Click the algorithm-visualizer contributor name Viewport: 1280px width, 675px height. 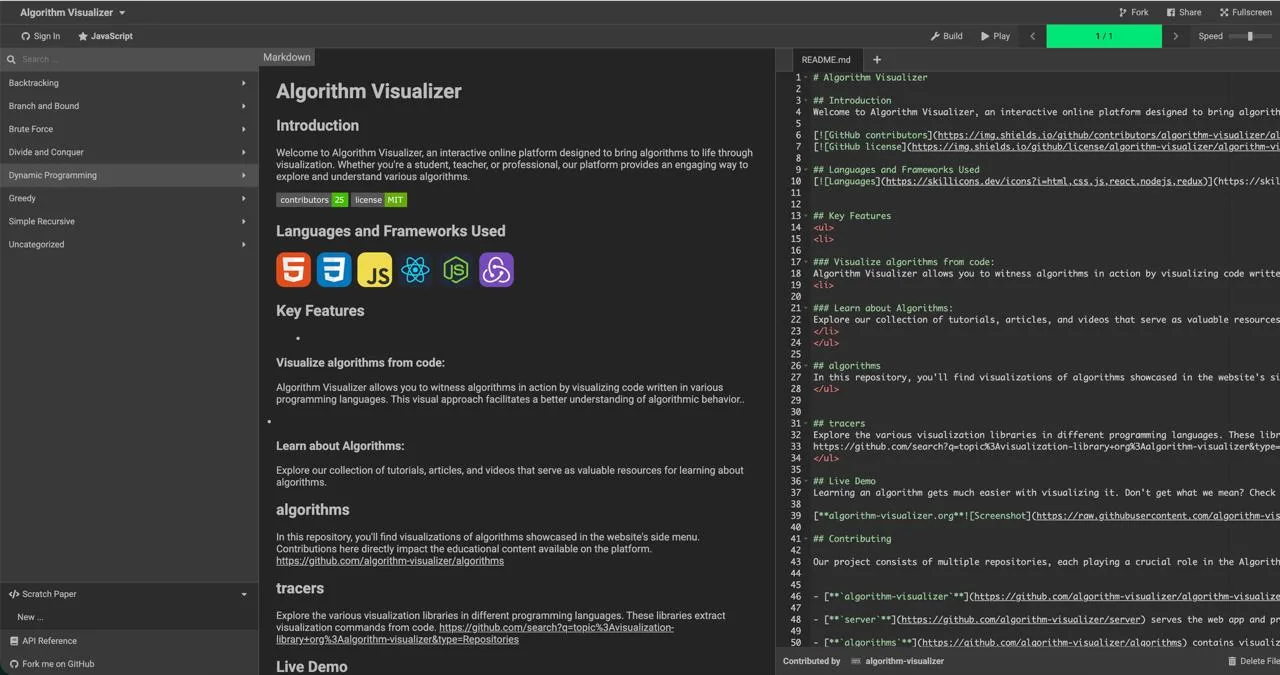point(904,661)
